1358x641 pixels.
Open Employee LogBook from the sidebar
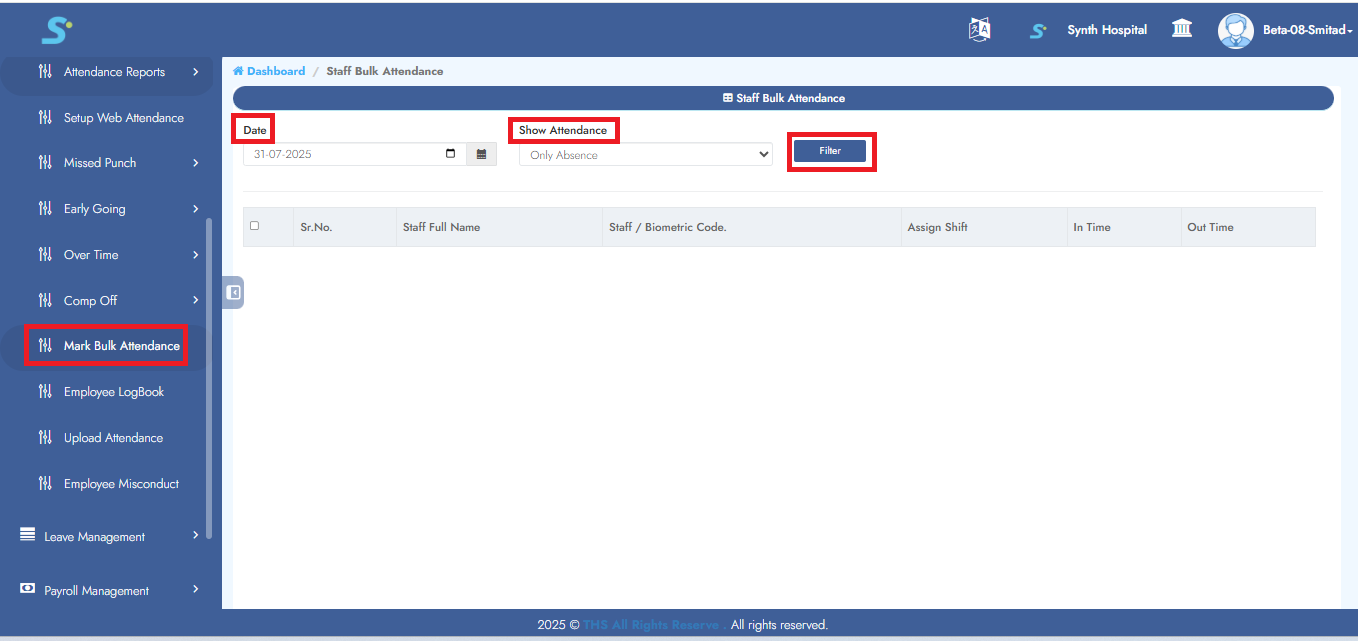click(x=113, y=392)
